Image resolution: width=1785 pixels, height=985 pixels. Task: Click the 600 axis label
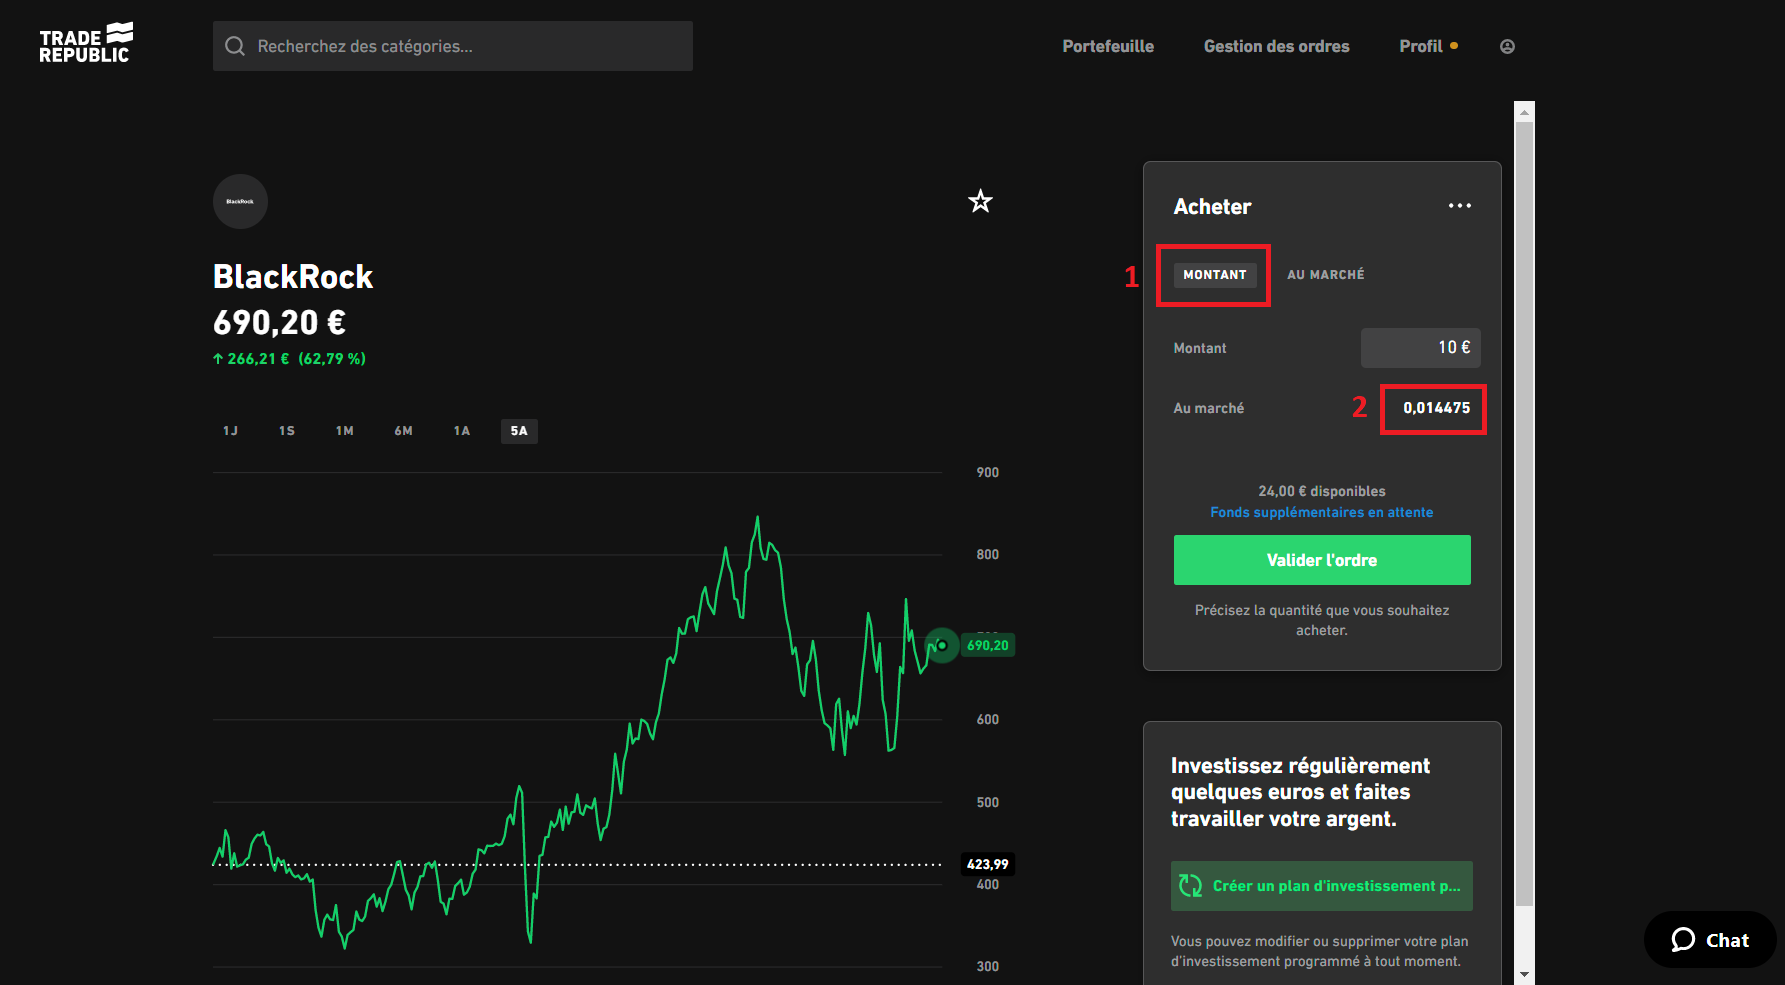[x=987, y=719]
